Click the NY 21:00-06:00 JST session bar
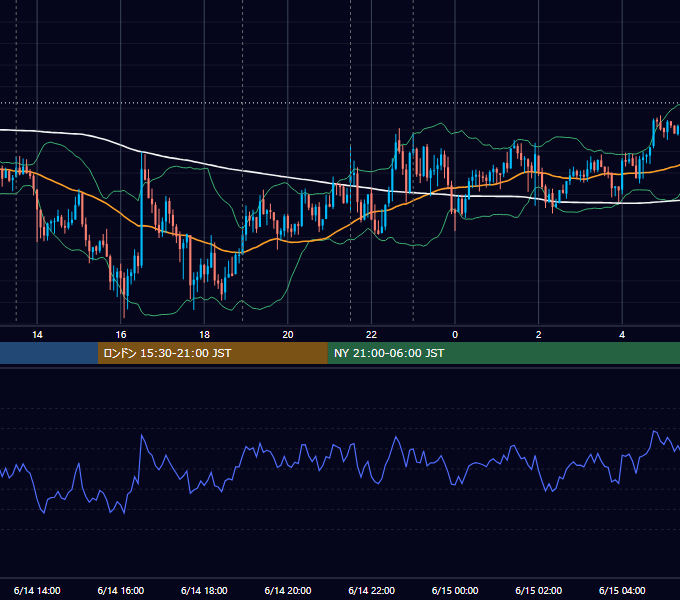The image size is (680, 600). (x=503, y=353)
